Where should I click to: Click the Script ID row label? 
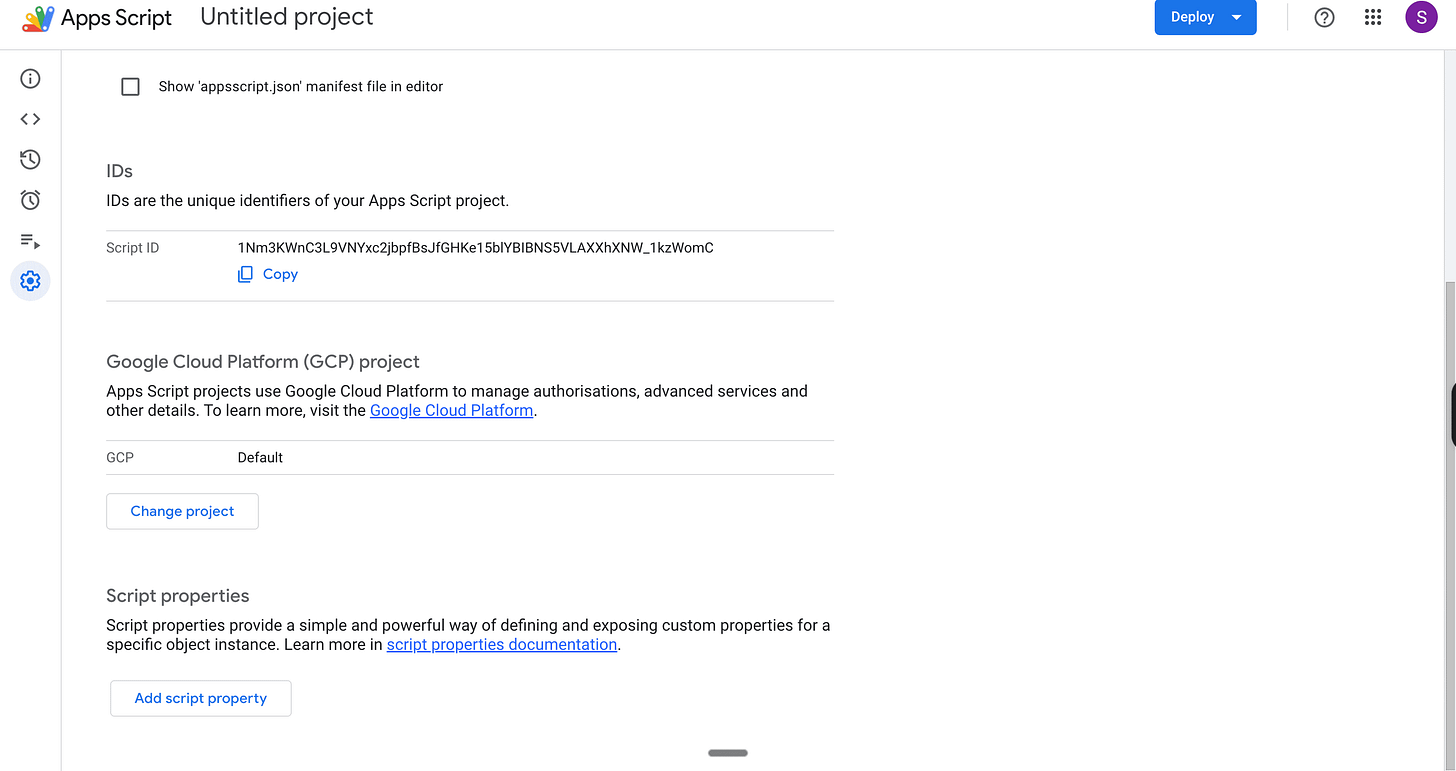tap(132, 248)
